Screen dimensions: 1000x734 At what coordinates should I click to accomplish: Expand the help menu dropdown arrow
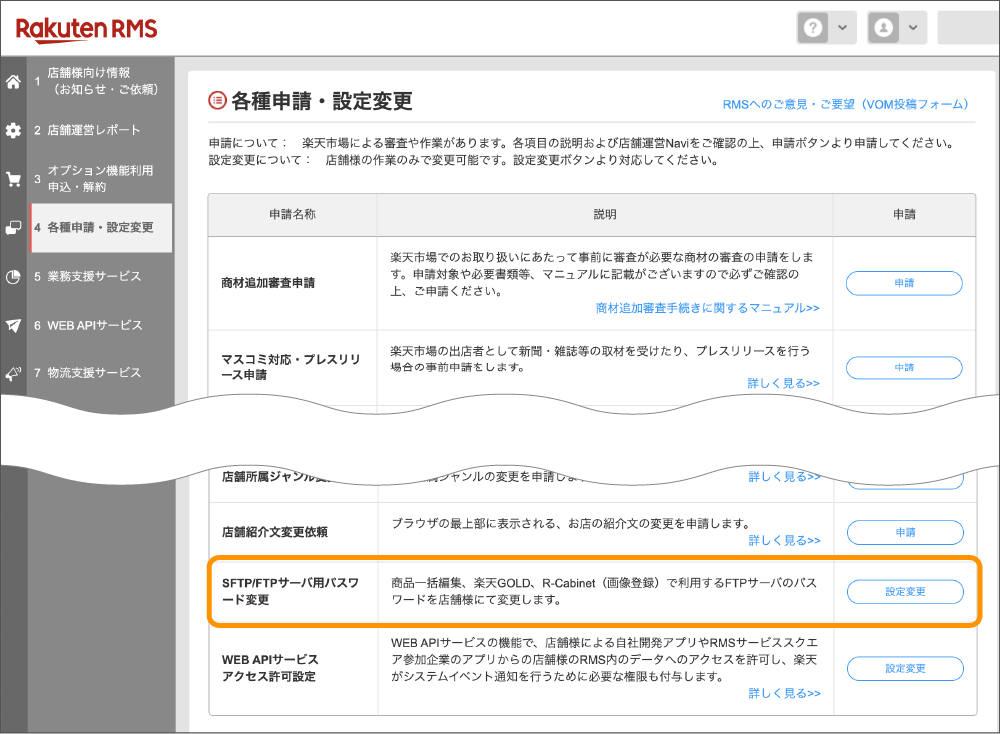point(842,29)
